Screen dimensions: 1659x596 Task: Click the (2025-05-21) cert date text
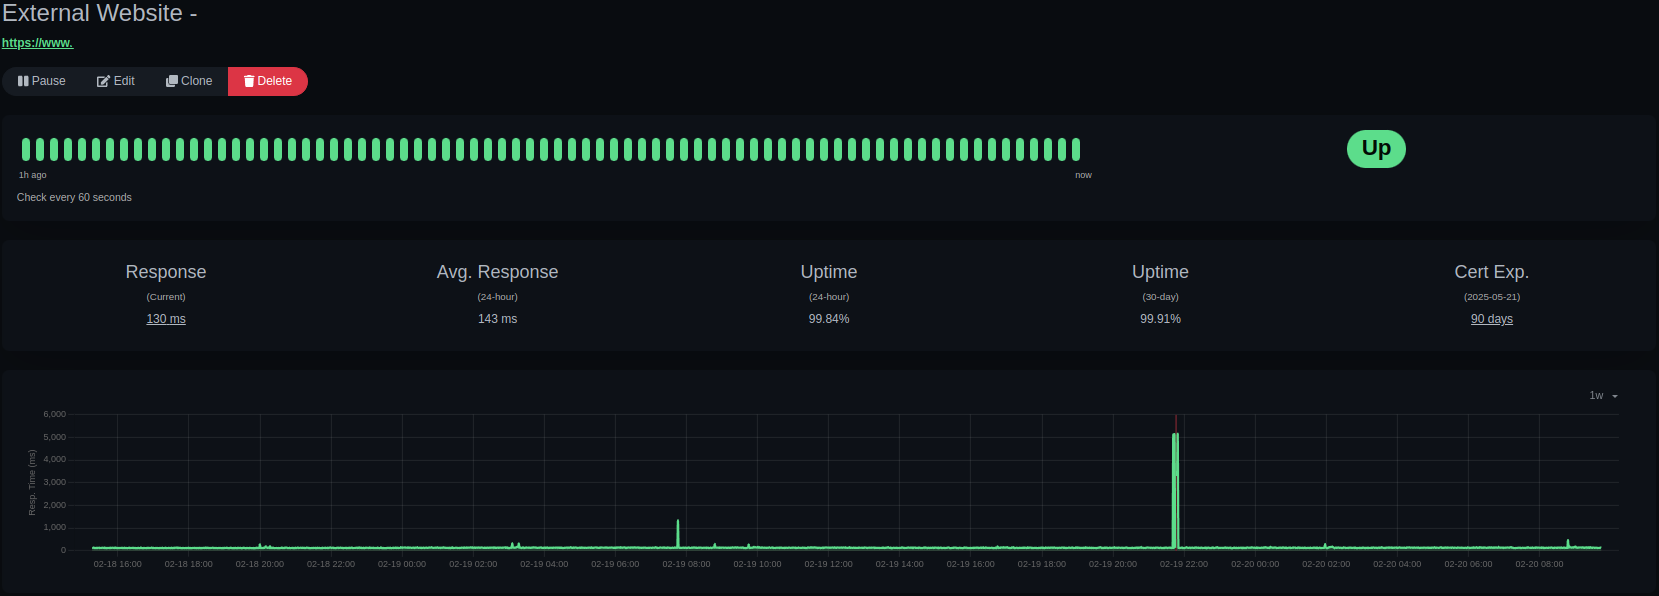coord(1491,297)
